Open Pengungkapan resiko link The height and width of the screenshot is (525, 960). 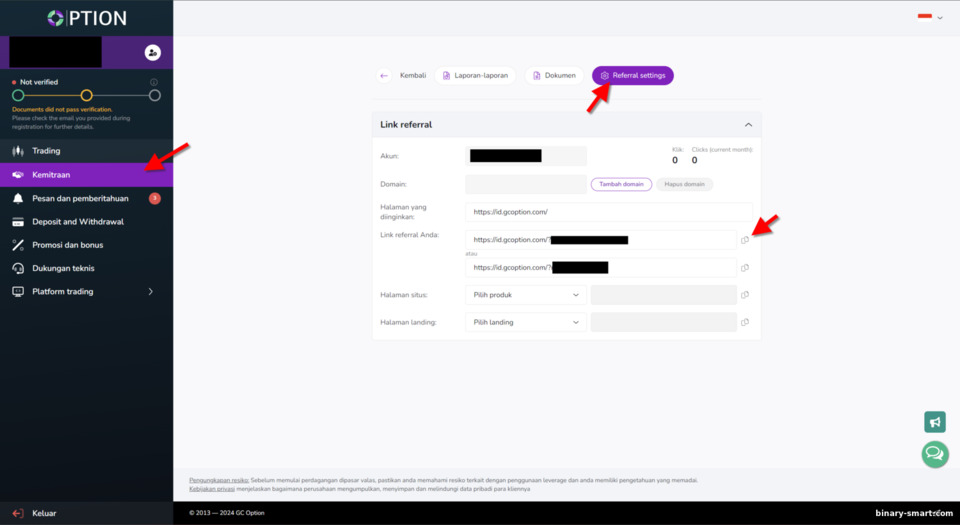(x=219, y=480)
